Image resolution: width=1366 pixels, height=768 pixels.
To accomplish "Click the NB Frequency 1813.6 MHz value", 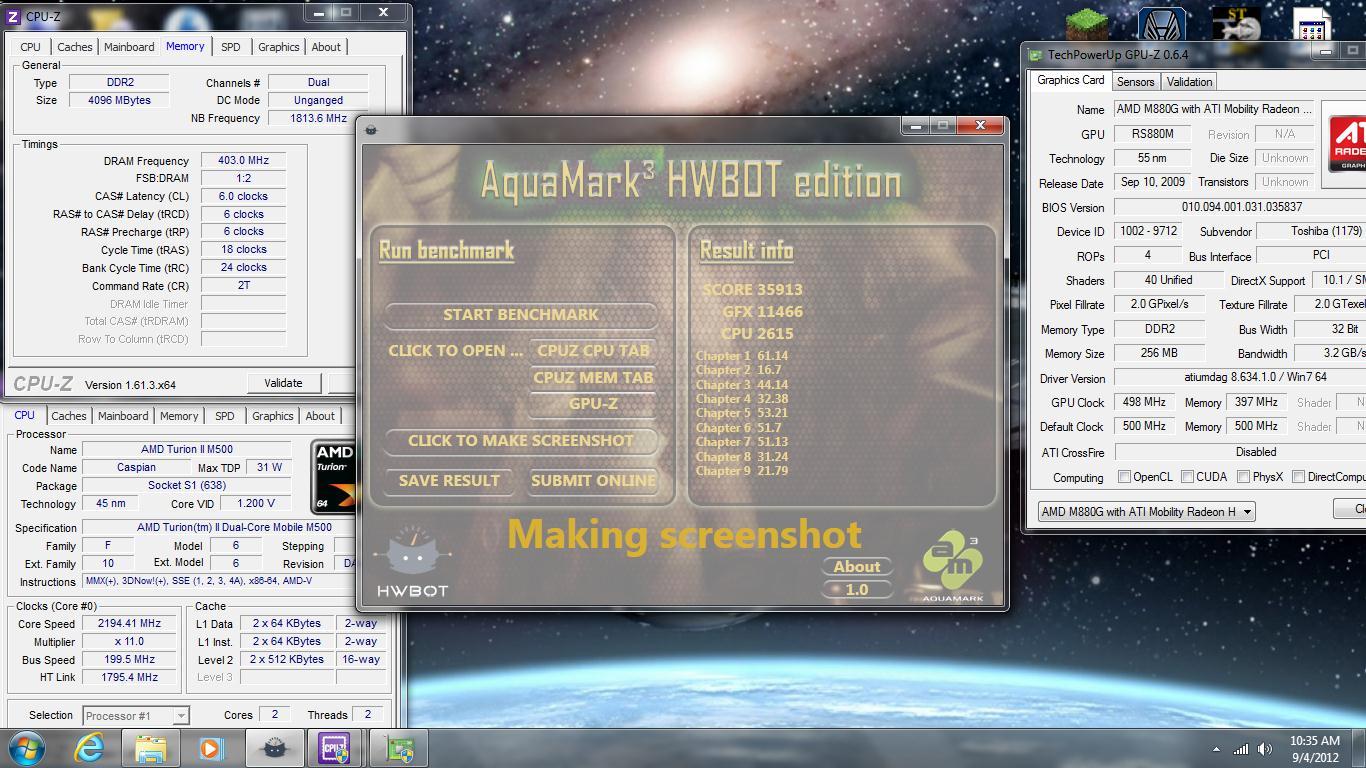I will pos(319,118).
